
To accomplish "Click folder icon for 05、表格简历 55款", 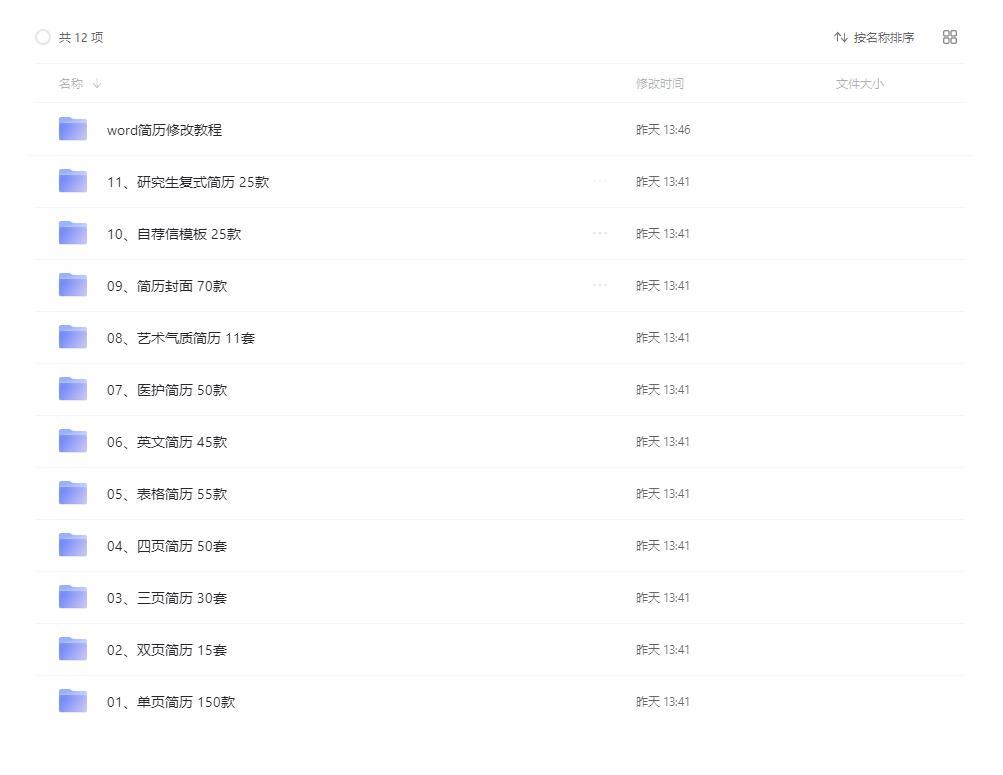I will 73,493.
